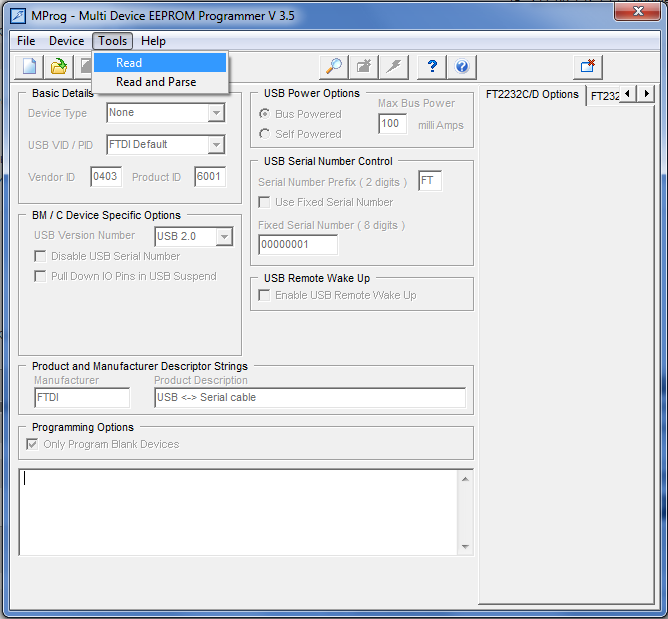The image size is (668, 619).
Task: Select the Bus Powered radio button
Action: click(265, 114)
